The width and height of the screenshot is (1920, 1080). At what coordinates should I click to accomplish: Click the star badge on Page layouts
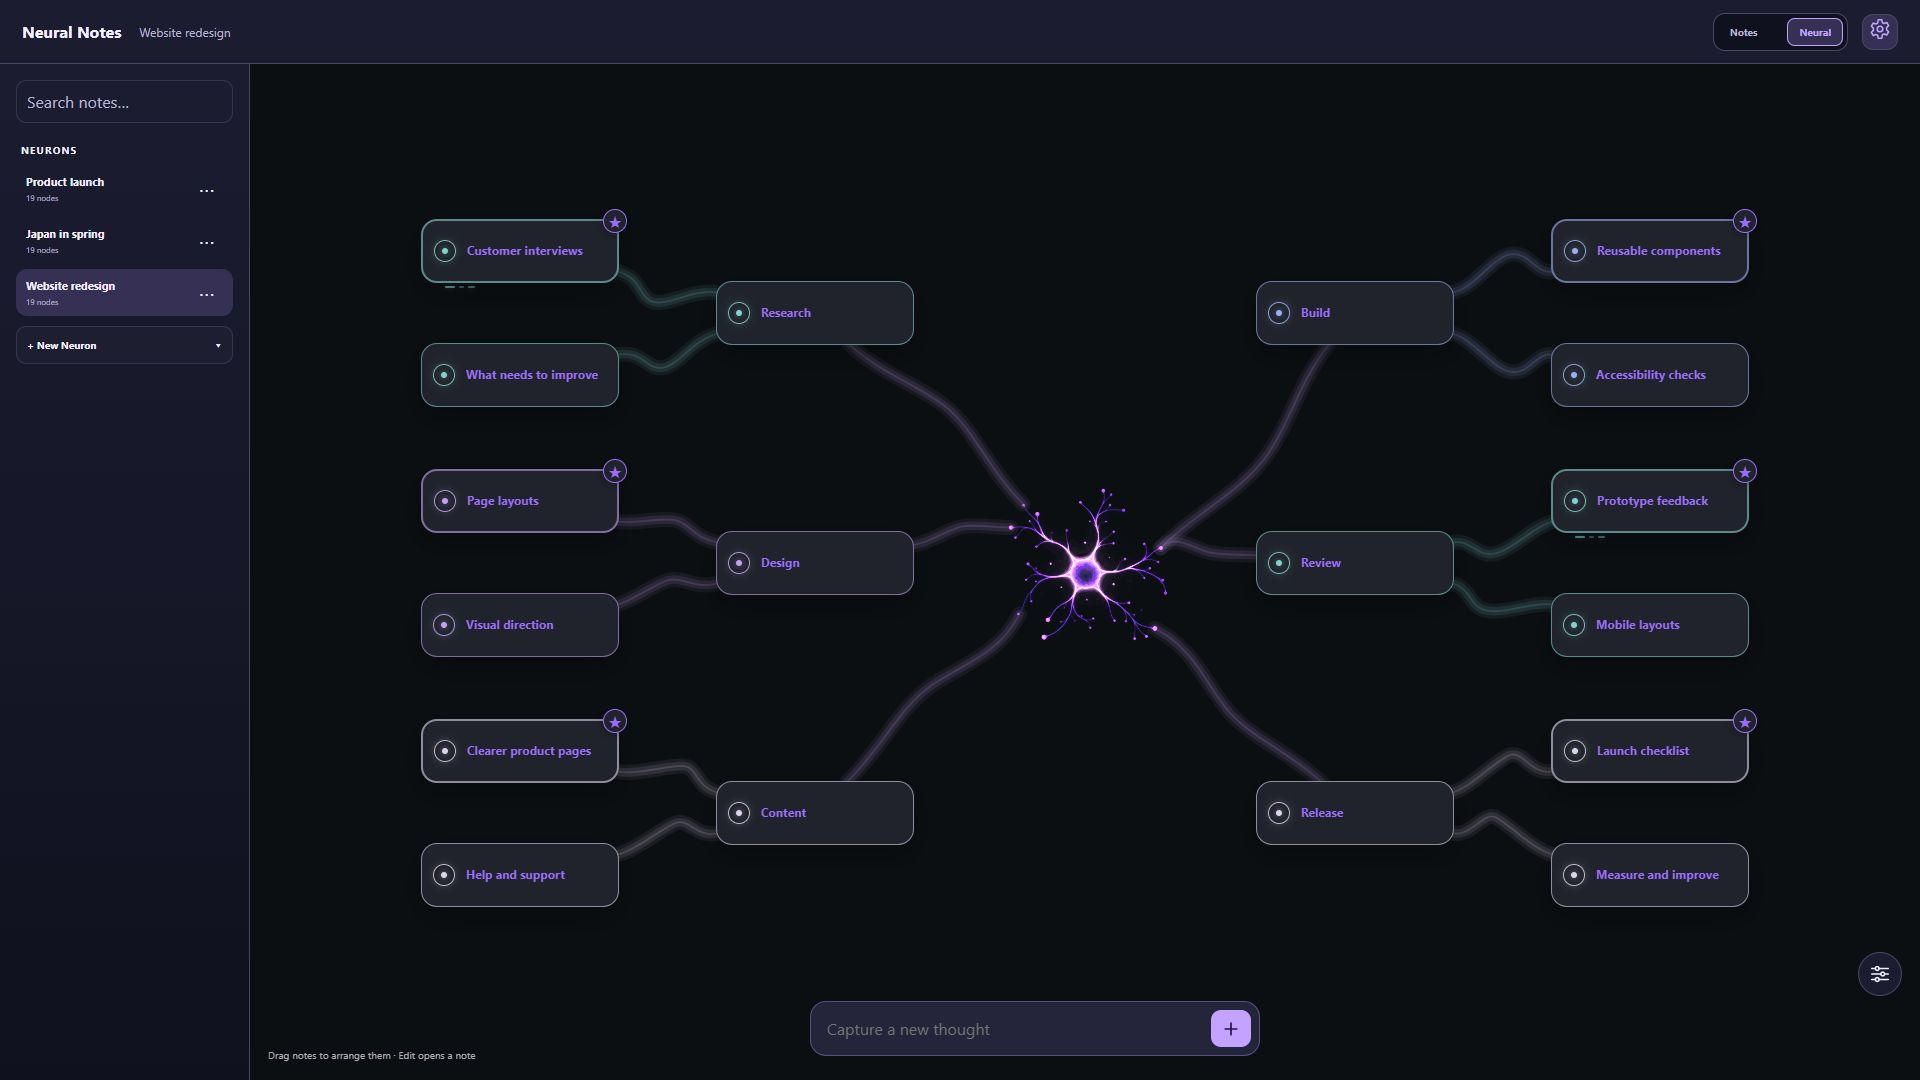[x=615, y=472]
